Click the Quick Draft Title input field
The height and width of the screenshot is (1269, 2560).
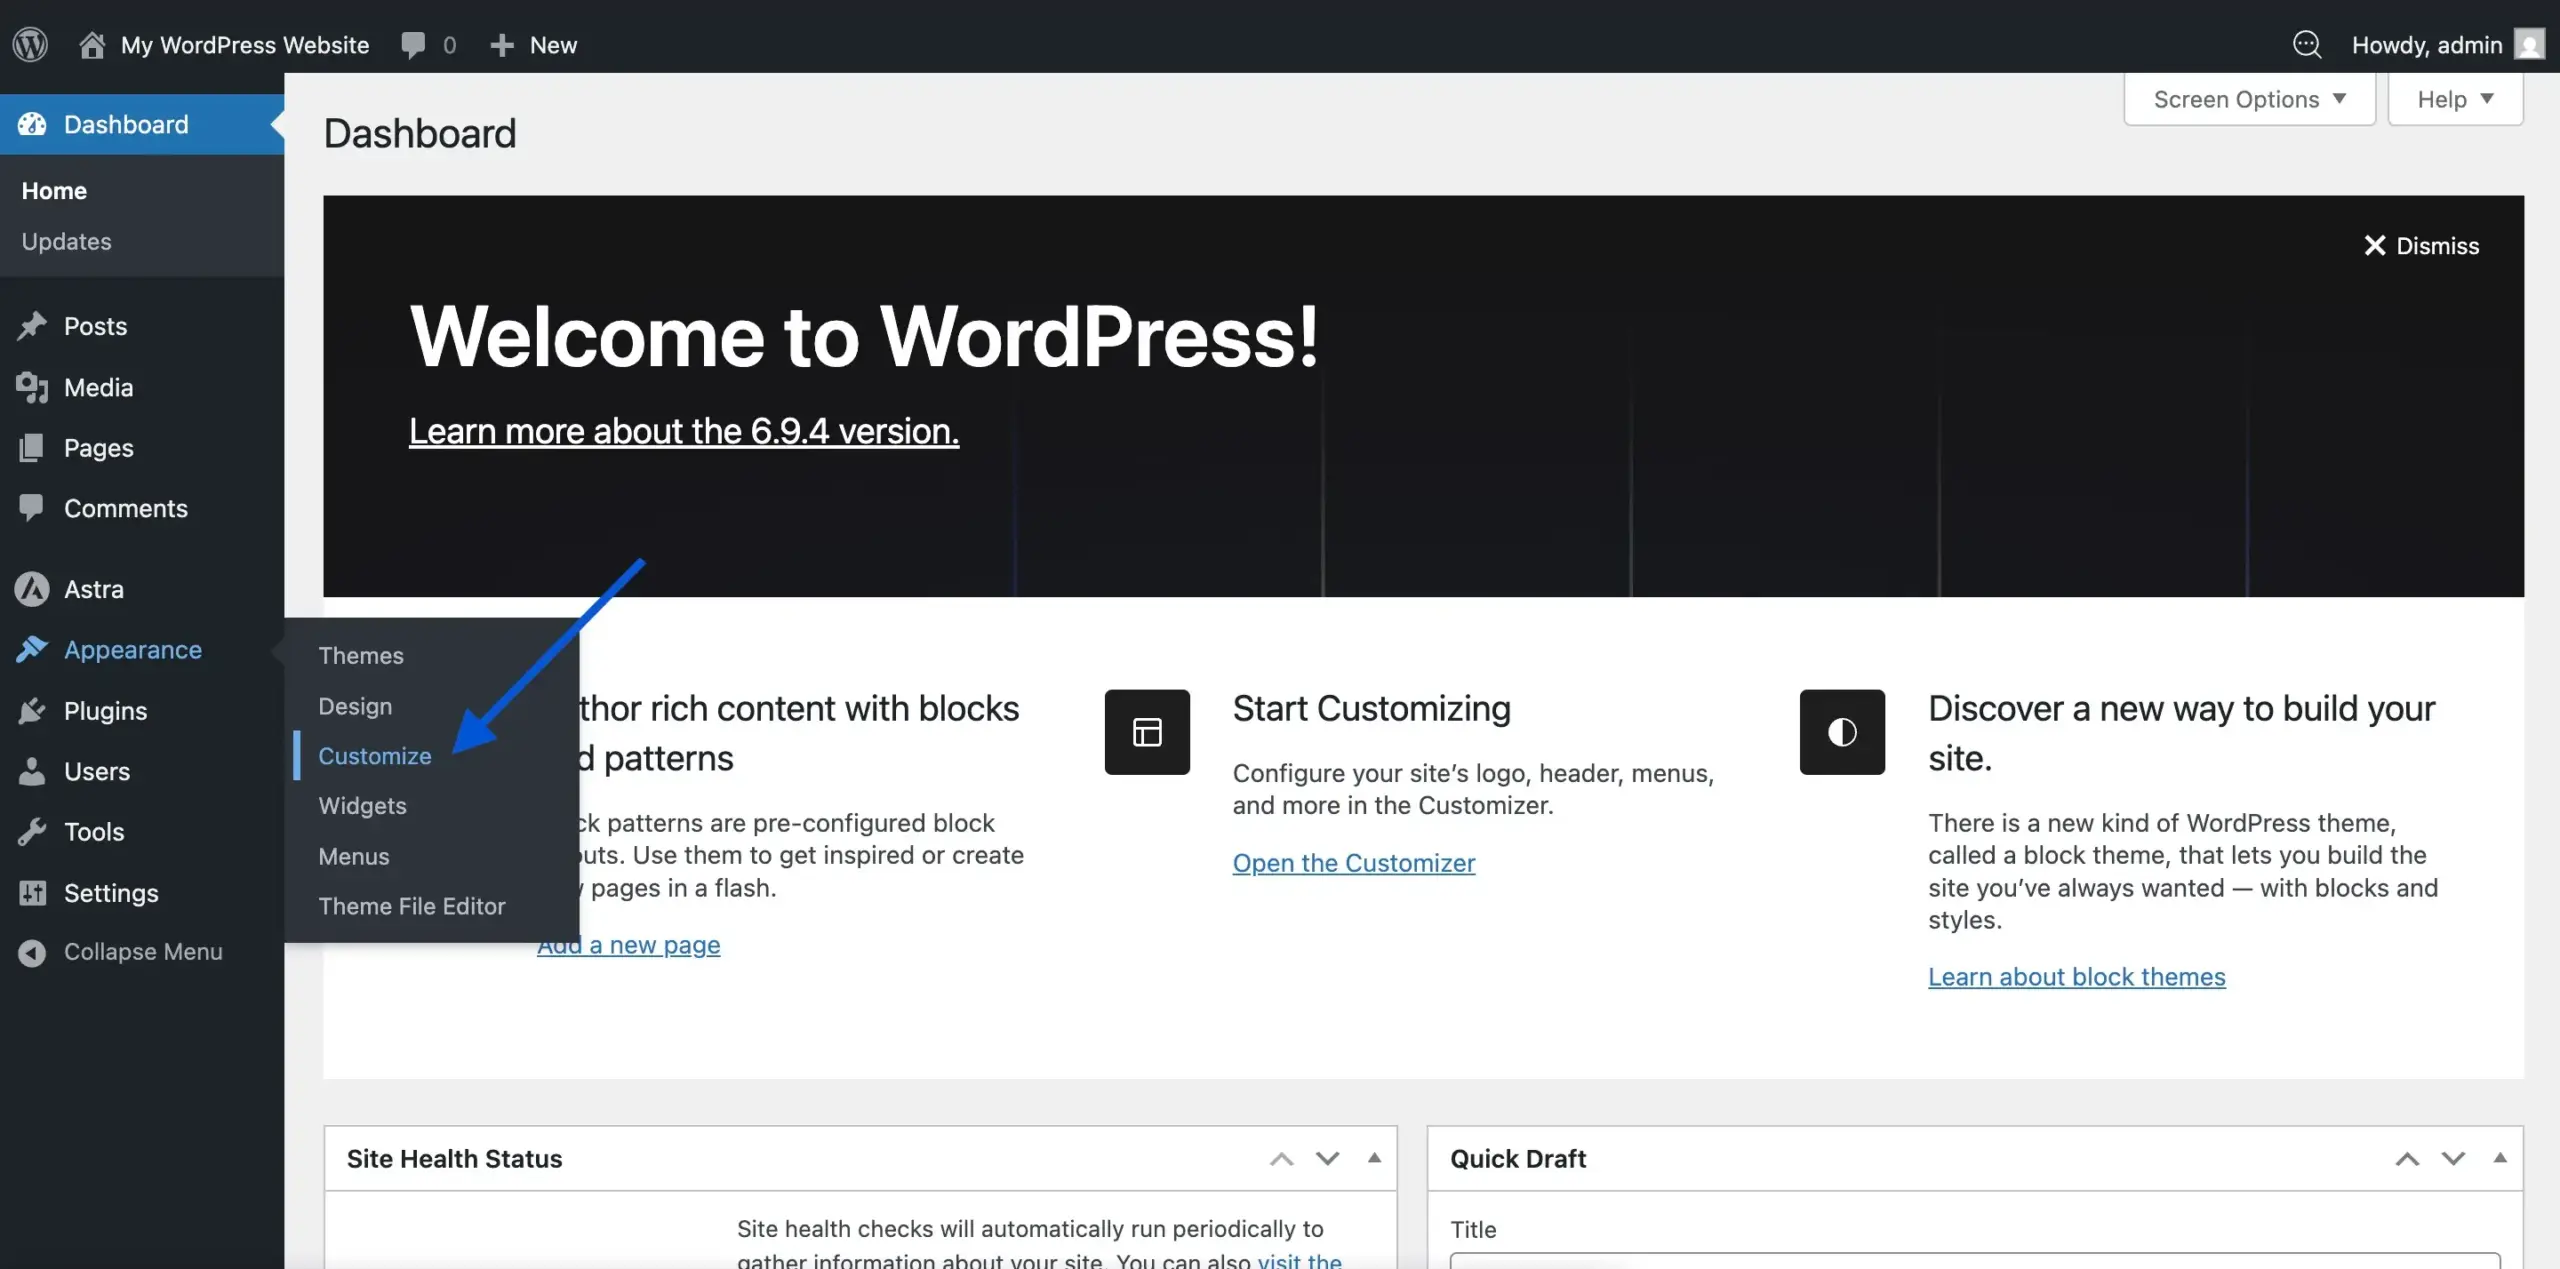tap(1974, 1260)
